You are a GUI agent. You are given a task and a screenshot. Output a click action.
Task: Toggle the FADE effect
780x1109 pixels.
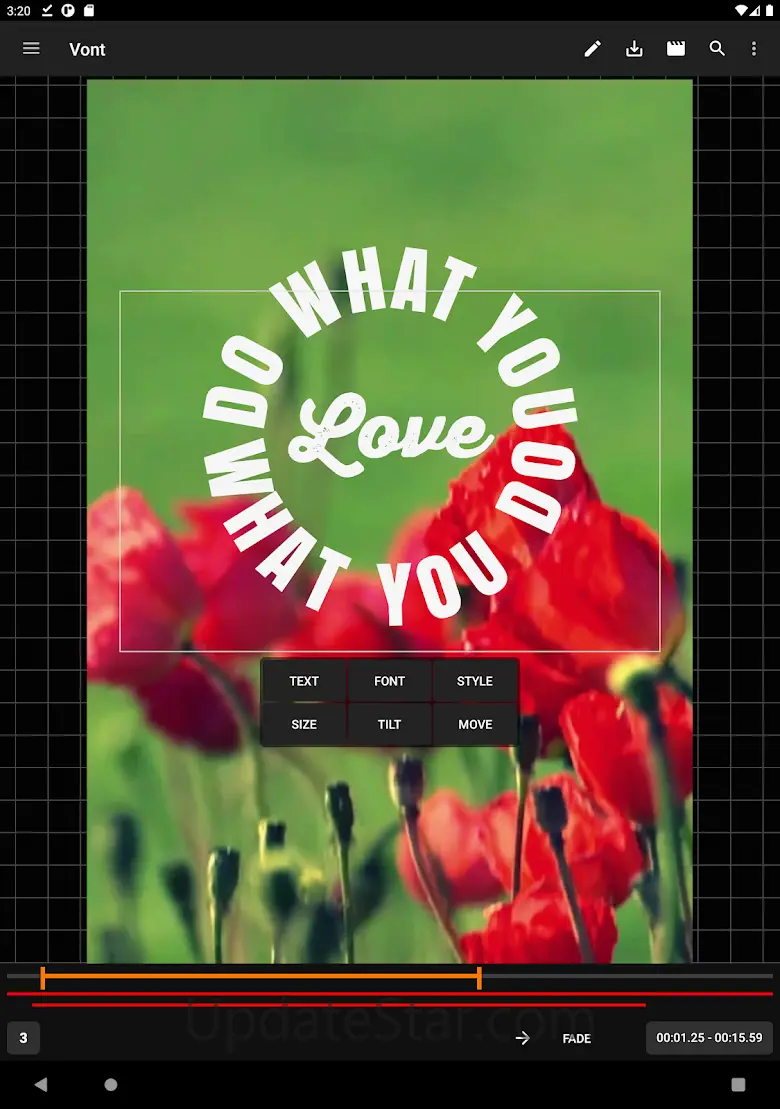(x=577, y=1038)
